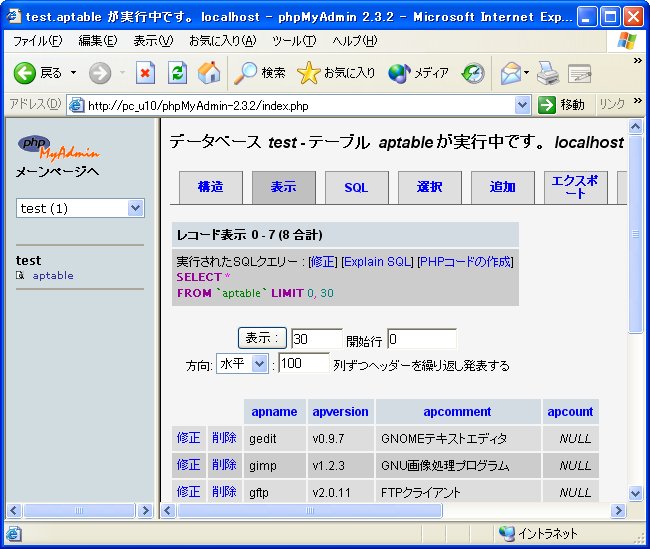
Task: Sort by apcount column header
Action: 570,412
